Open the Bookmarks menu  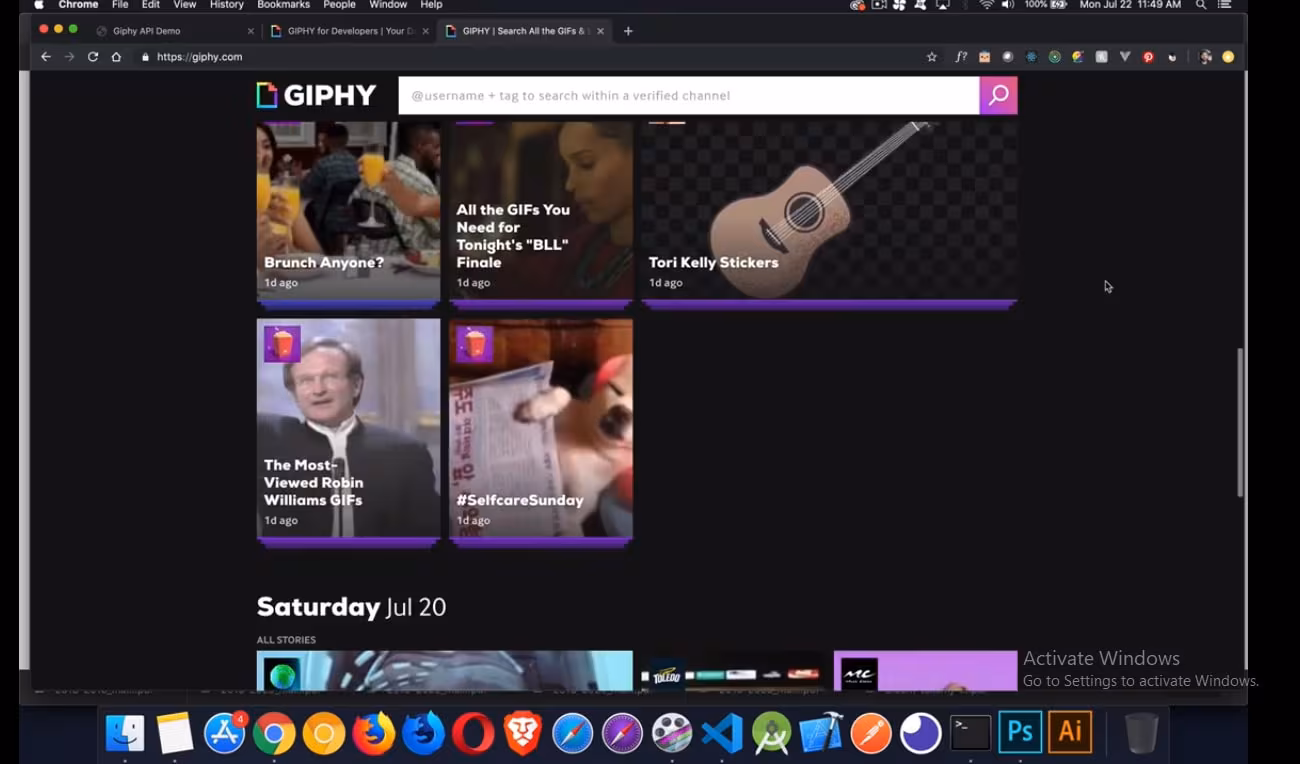pyautogui.click(x=283, y=5)
